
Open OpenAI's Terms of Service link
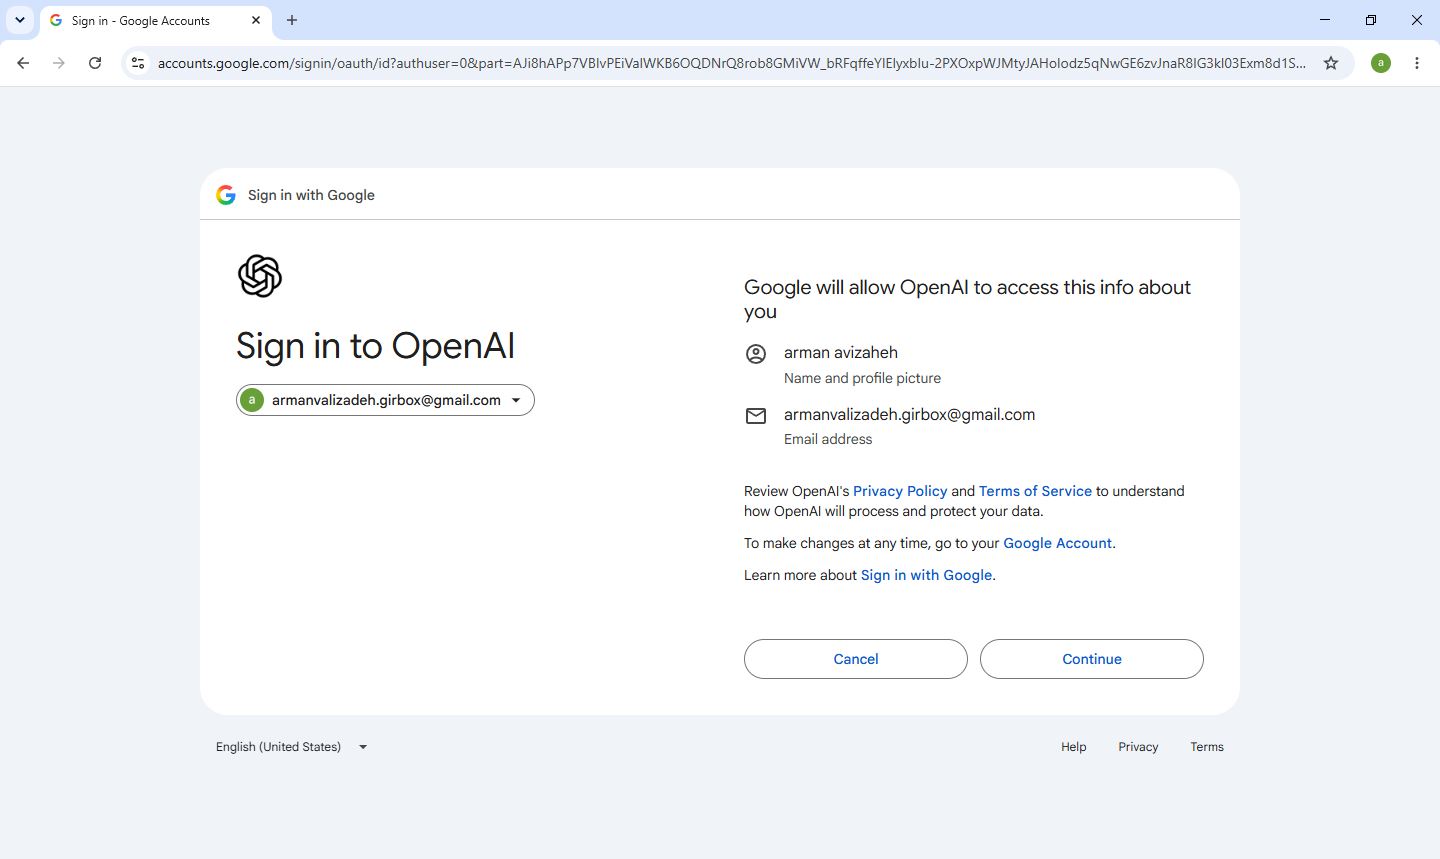coord(1035,491)
